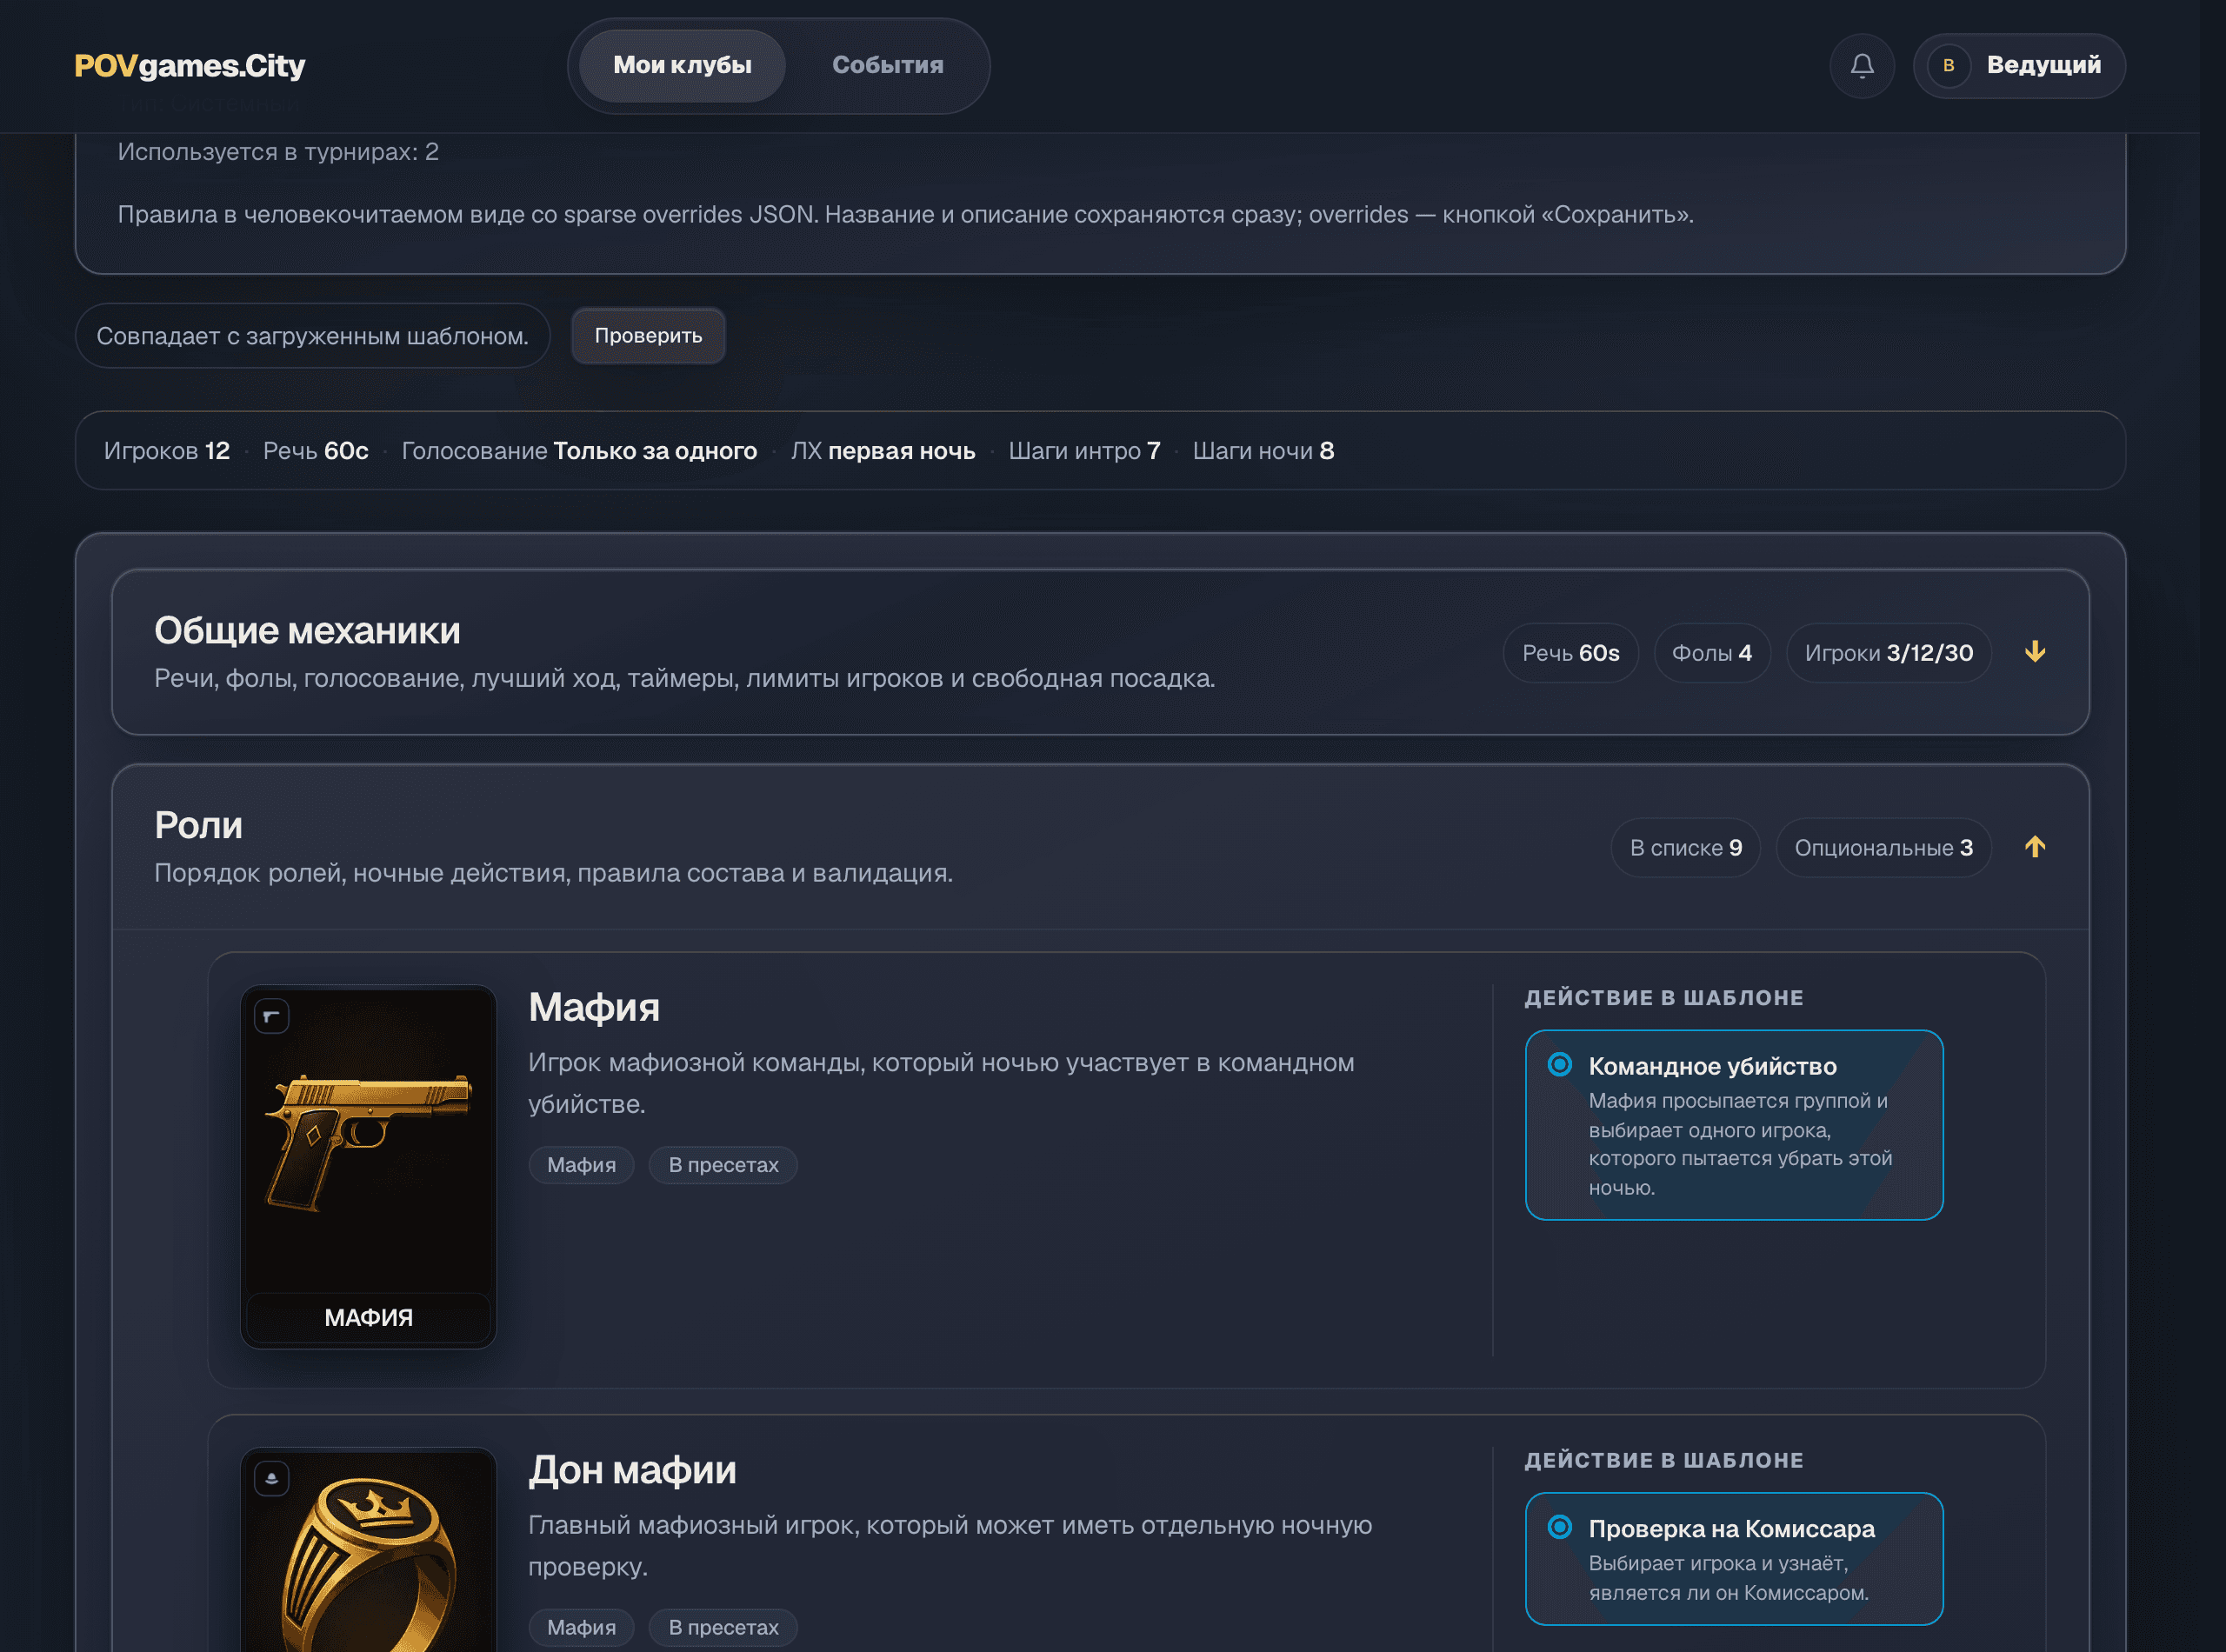The image size is (2226, 1652).
Task: Open the Ведущий profile menu
Action: (x=2018, y=66)
